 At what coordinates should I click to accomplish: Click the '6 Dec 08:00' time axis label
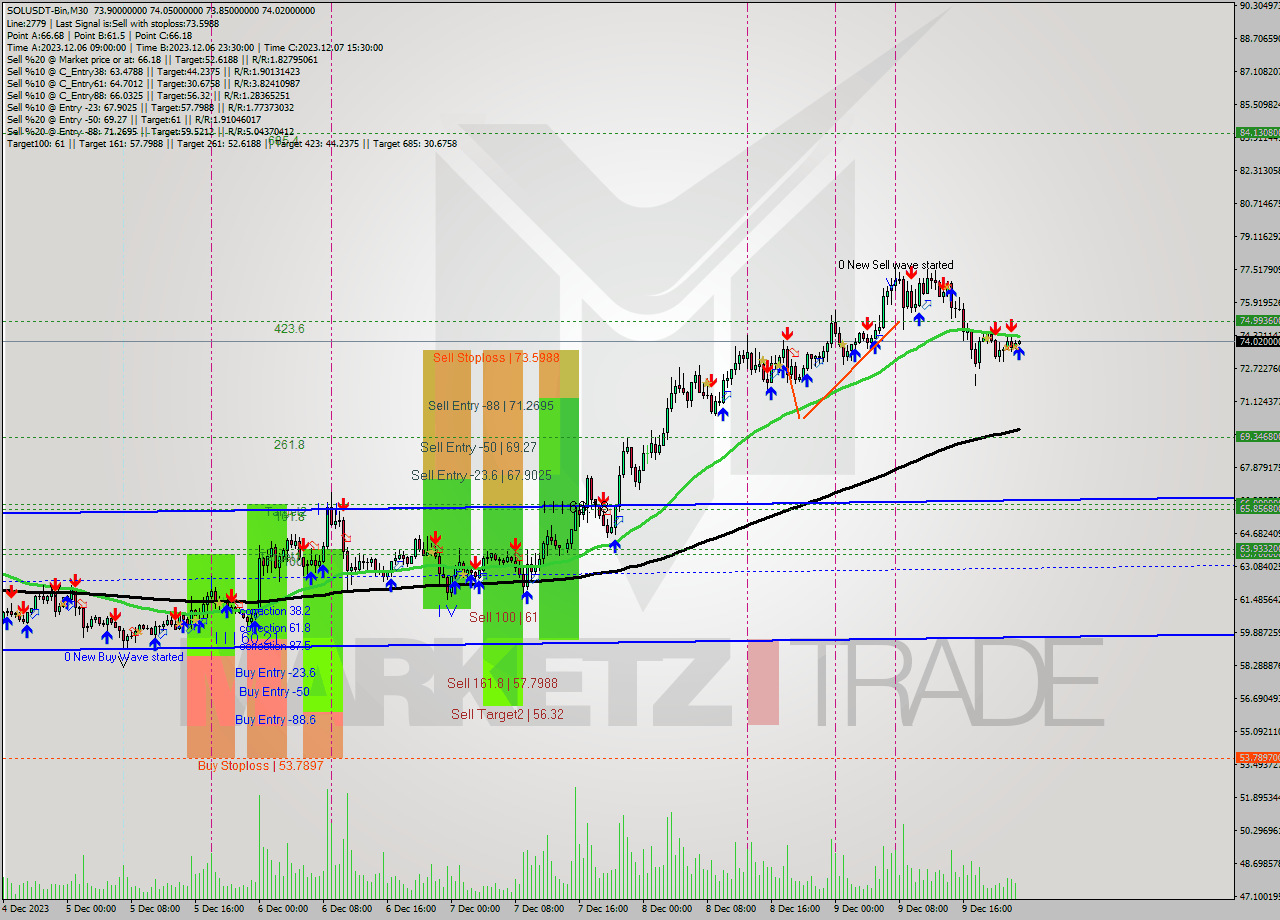(346, 909)
